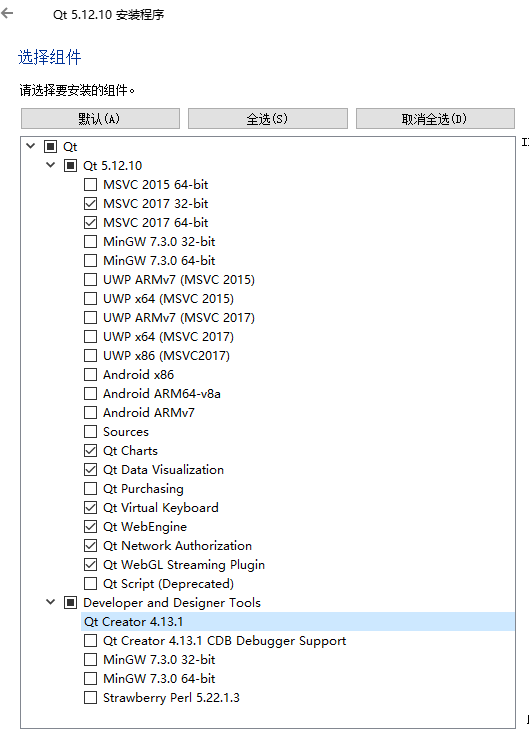Image resolution: width=529 pixels, height=740 pixels.
Task: Click the 默认(A) default button
Action: pos(100,118)
